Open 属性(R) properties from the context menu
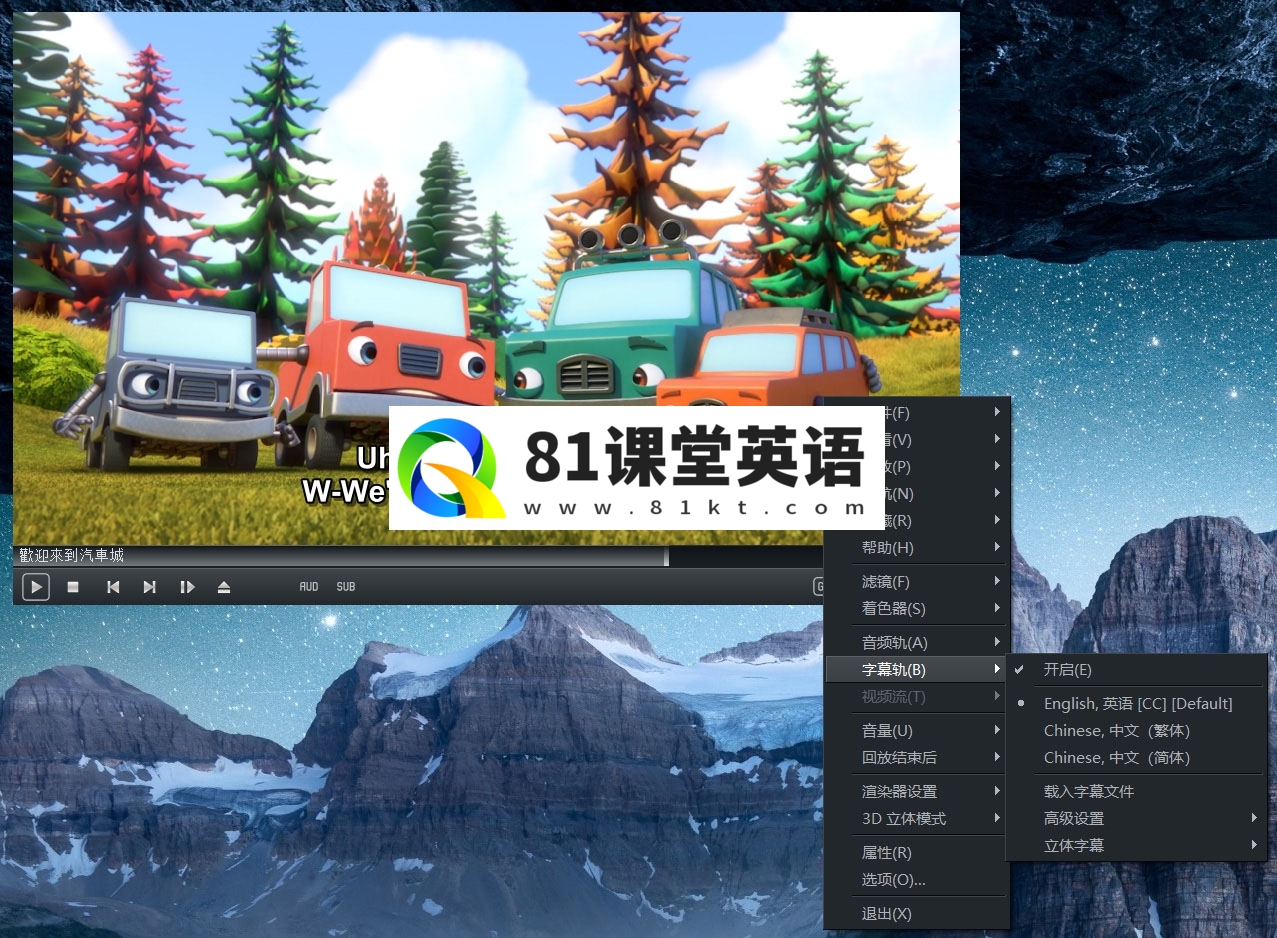The width and height of the screenshot is (1277, 938). coord(917,853)
